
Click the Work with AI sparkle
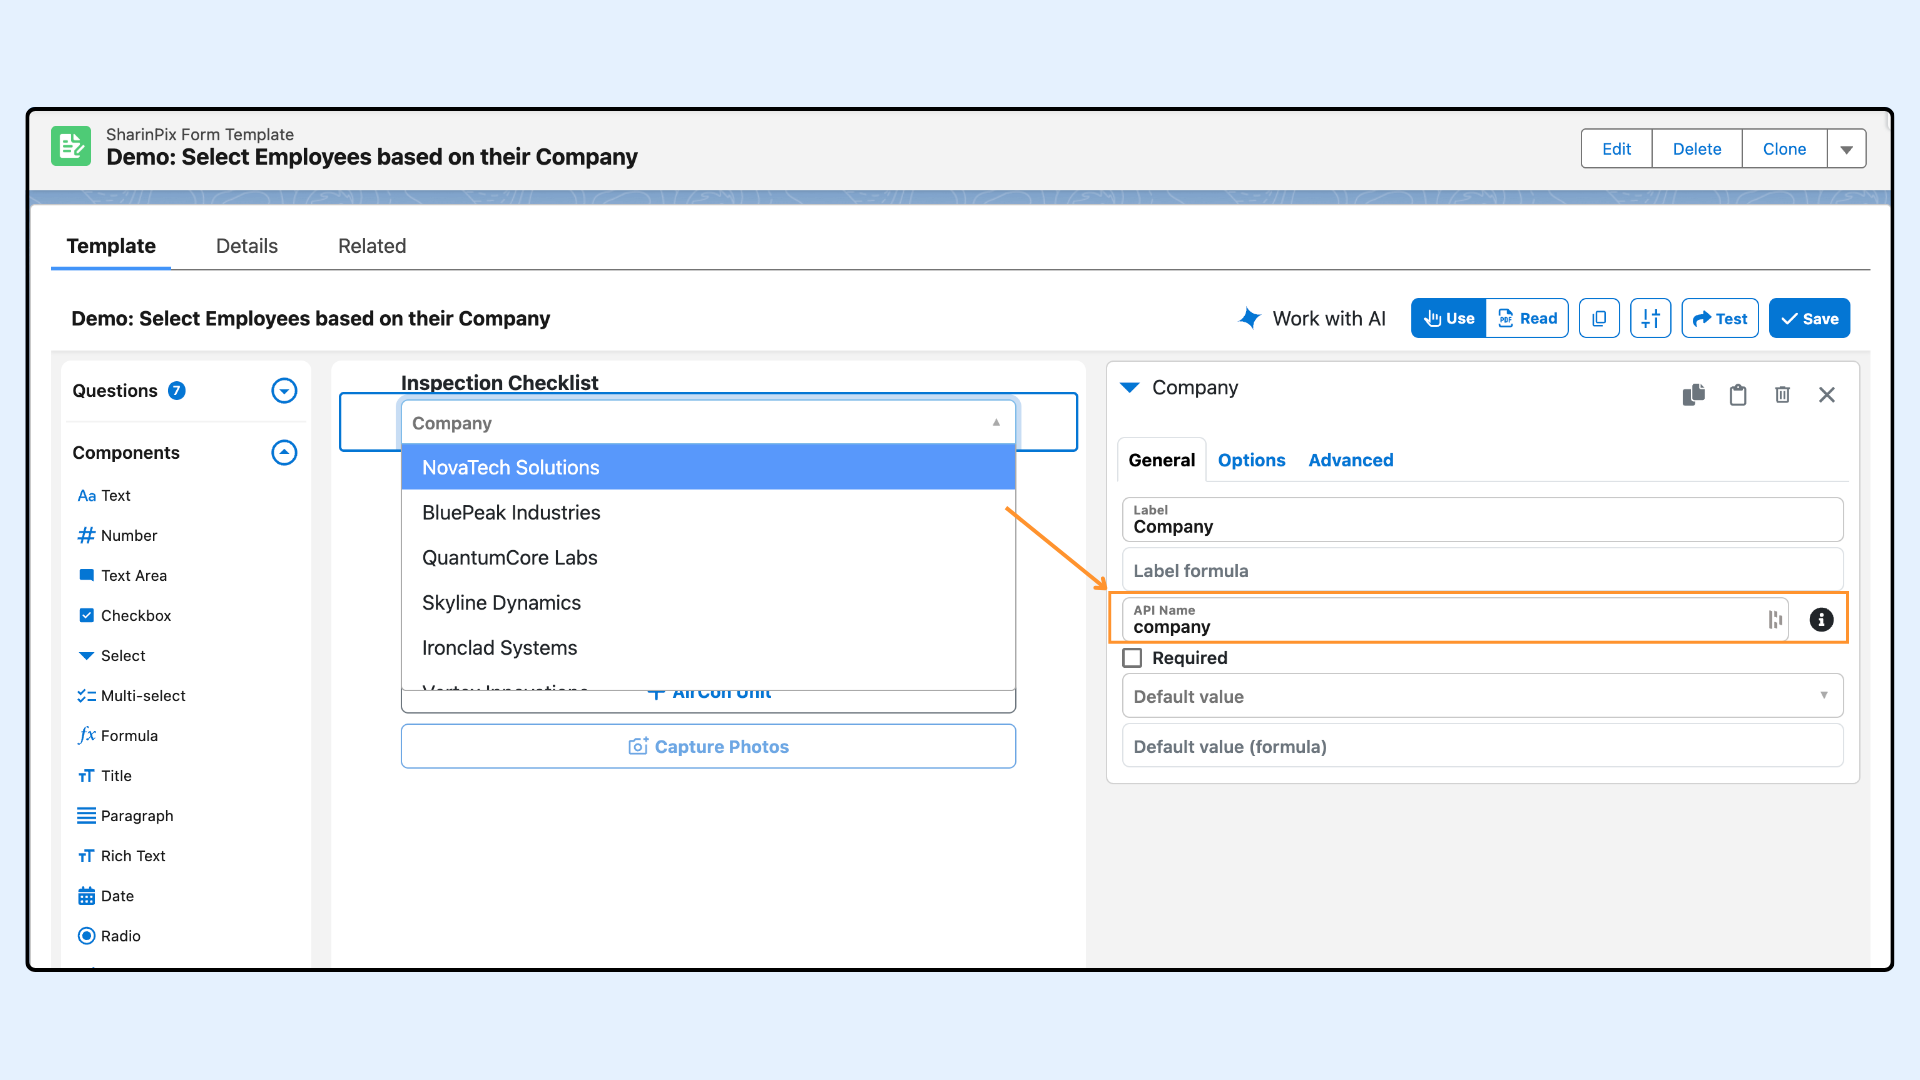point(1250,318)
